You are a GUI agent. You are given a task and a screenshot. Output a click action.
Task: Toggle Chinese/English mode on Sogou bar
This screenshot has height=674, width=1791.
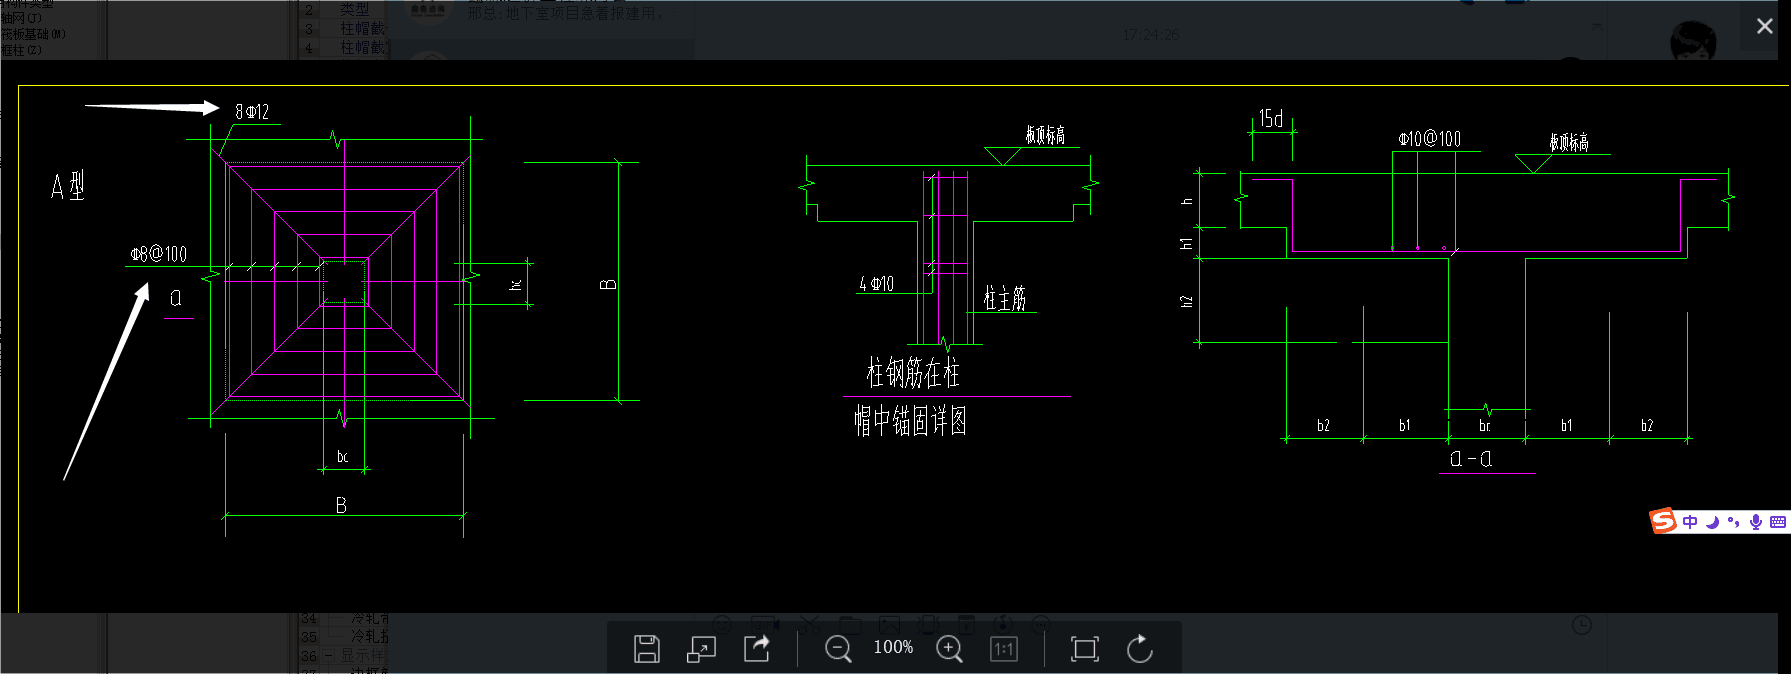(1690, 522)
